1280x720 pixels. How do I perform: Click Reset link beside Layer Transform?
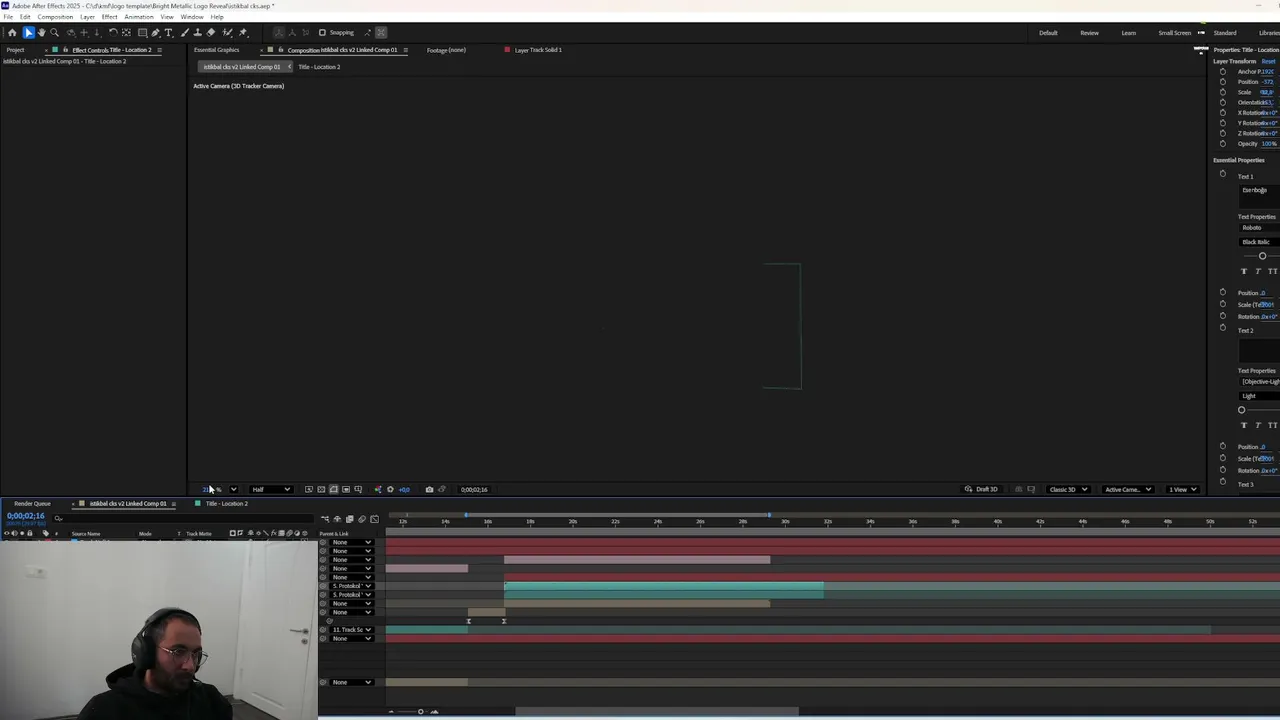click(x=1268, y=61)
